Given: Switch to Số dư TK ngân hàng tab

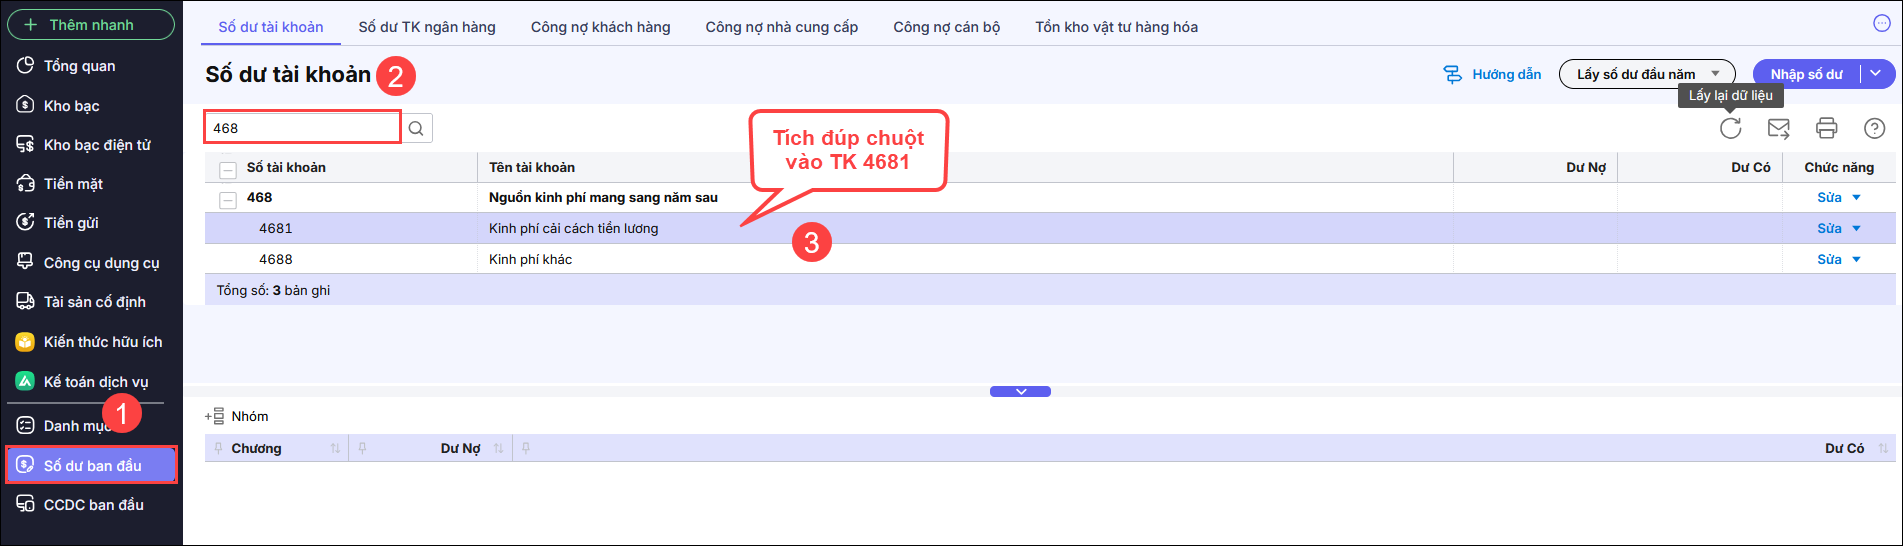Looking at the screenshot, I should (x=427, y=27).
